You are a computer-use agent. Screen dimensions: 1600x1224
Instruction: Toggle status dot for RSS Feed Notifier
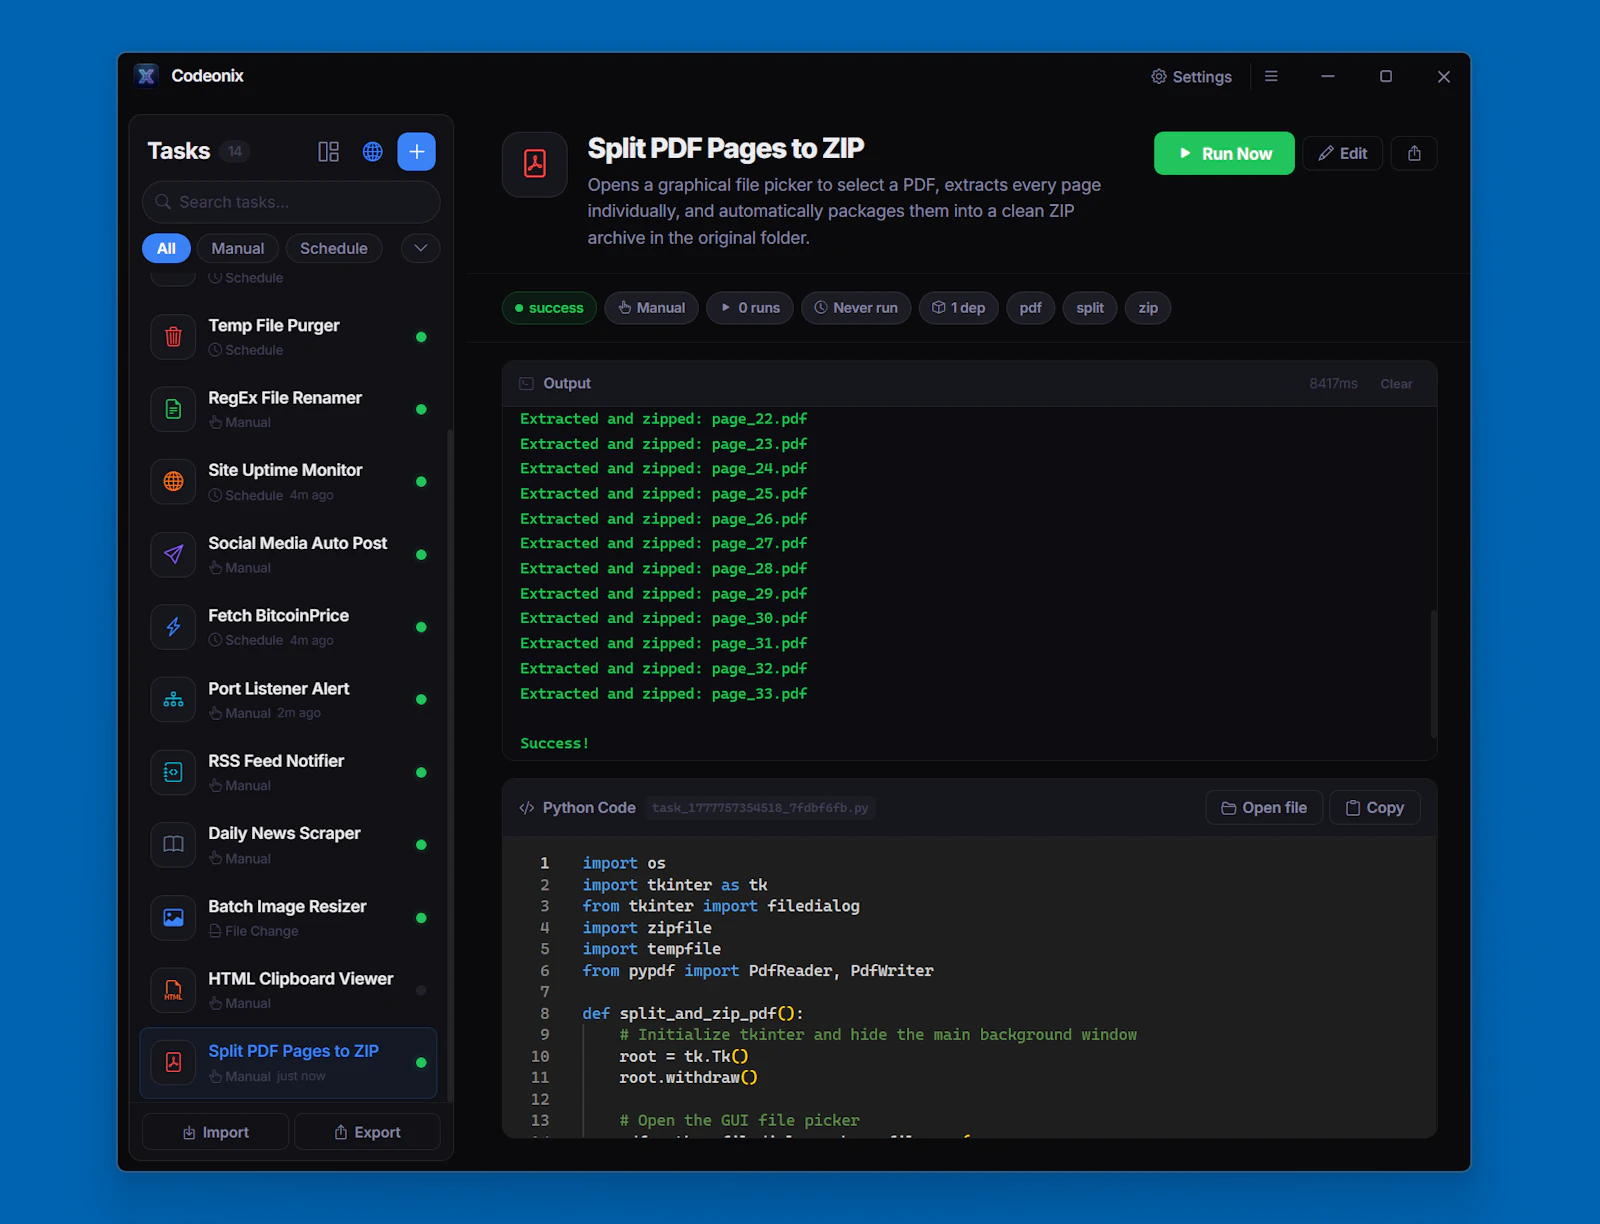(x=421, y=772)
